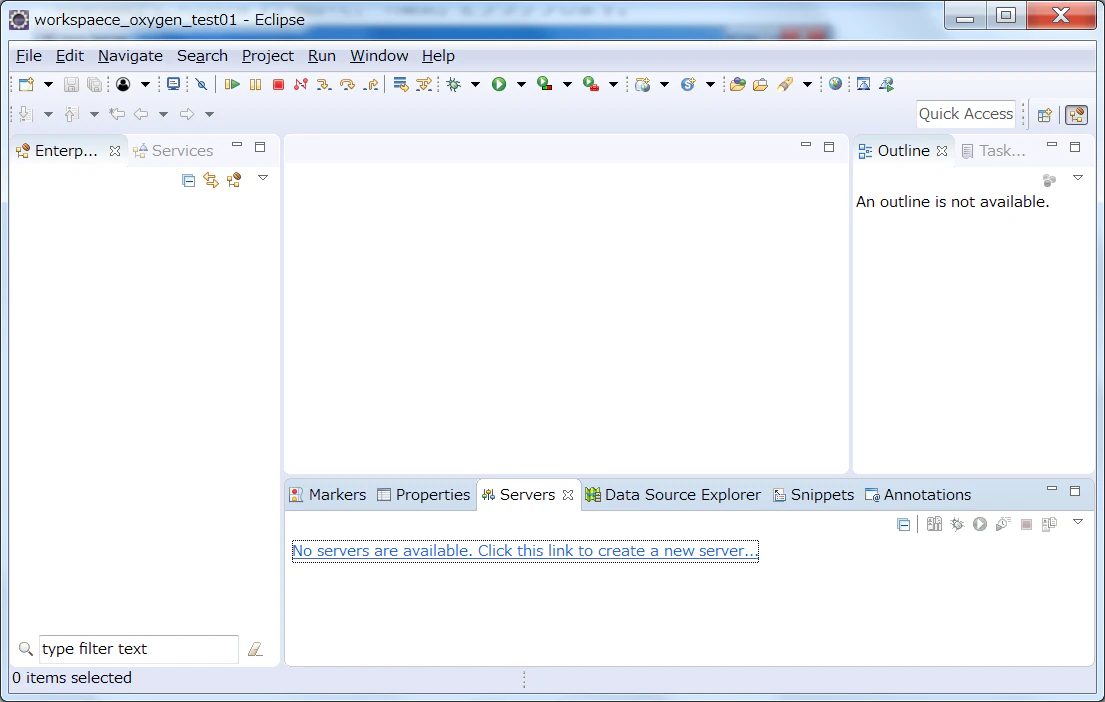
Task: Close the Servers tab
Action: coord(568,495)
